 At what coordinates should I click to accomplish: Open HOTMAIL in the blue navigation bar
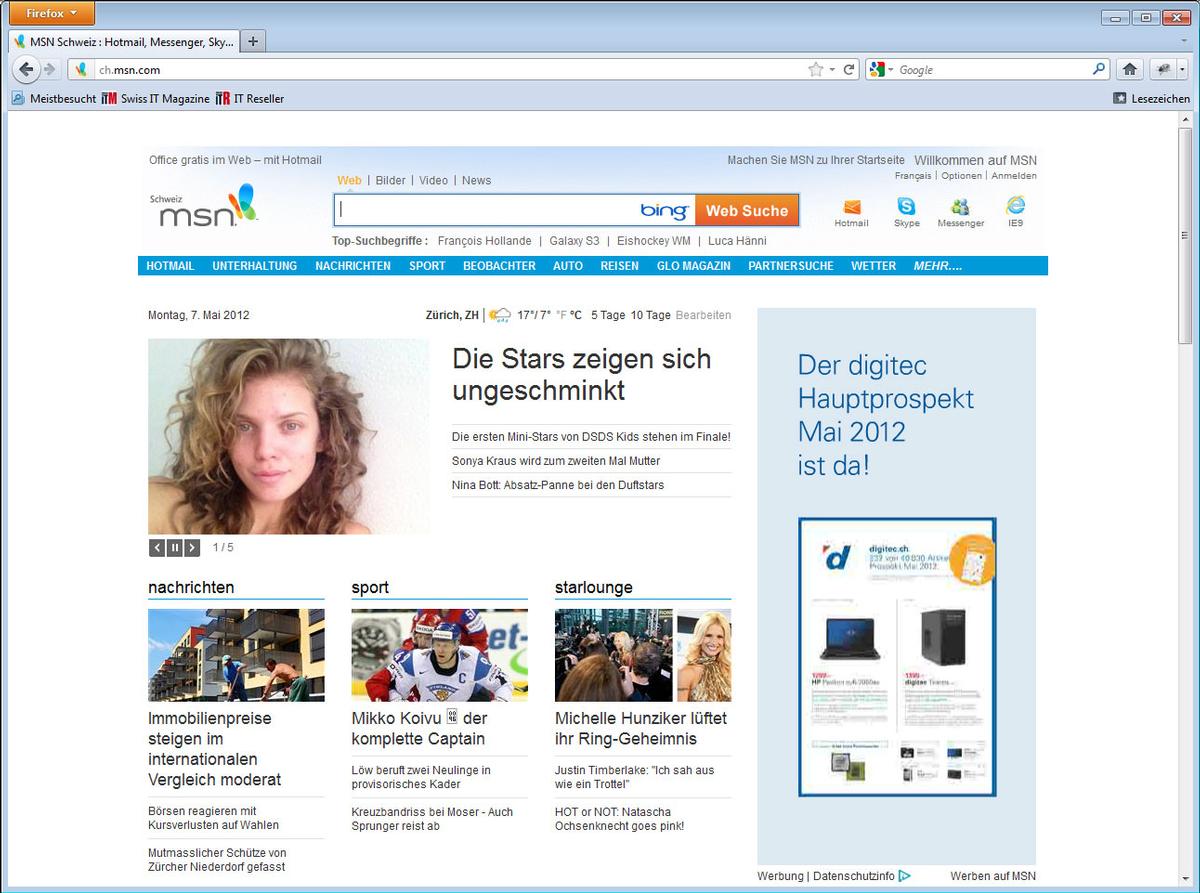pyautogui.click(x=170, y=266)
